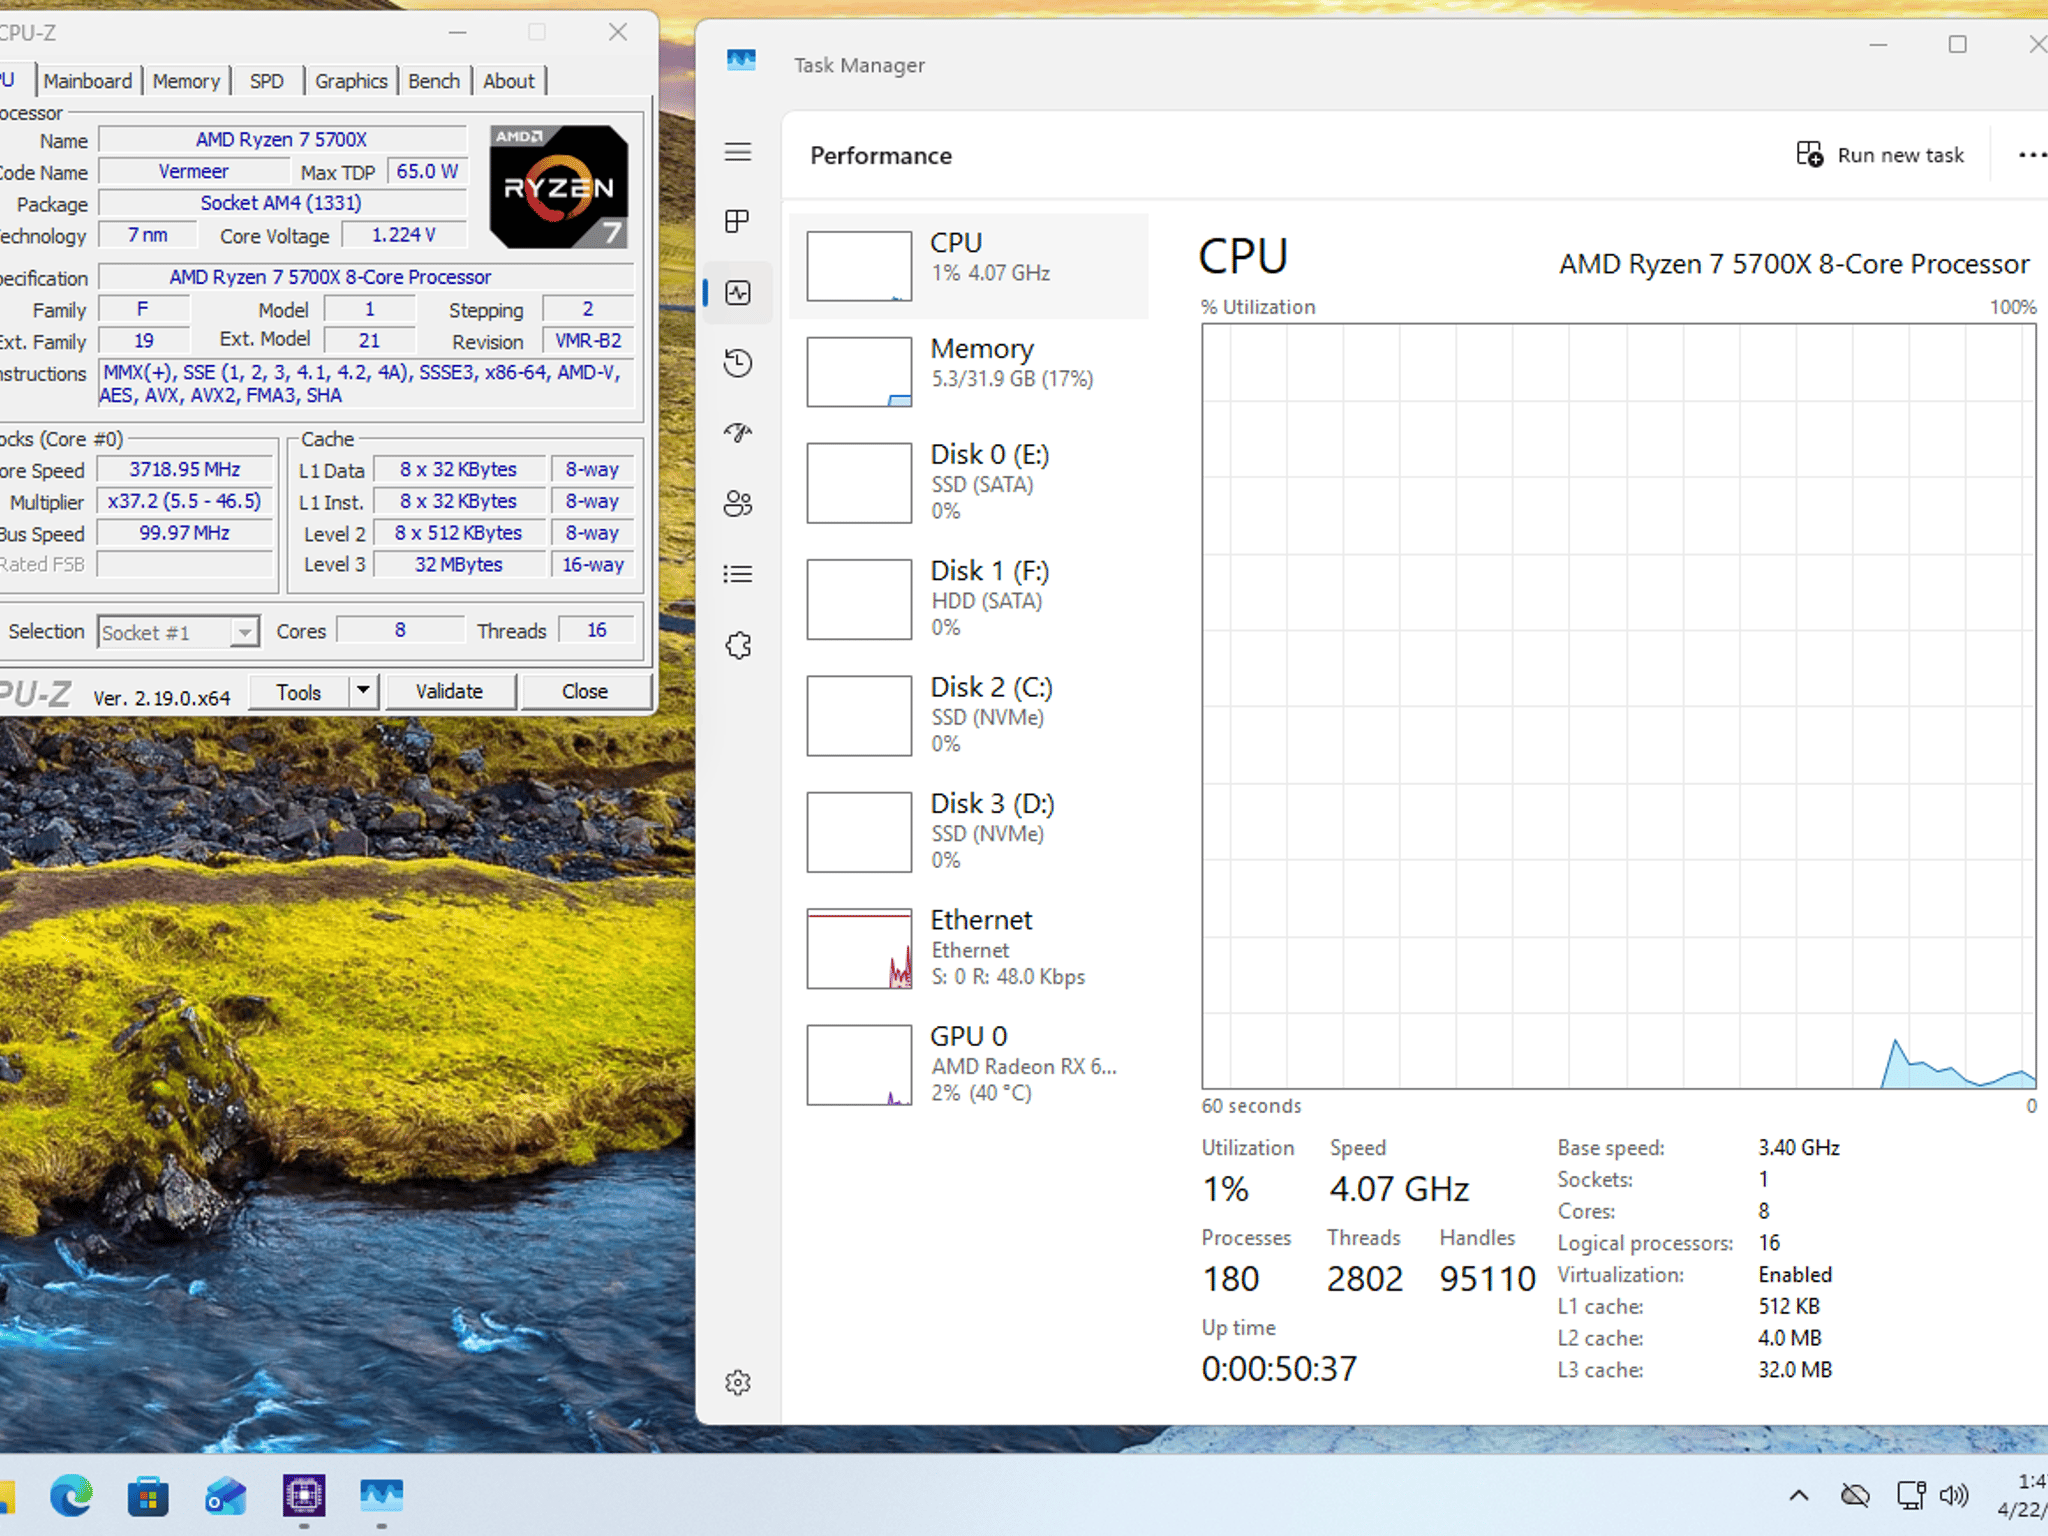This screenshot has height=1536, width=2048.
Task: Select the Ethernet performance entry
Action: point(968,948)
